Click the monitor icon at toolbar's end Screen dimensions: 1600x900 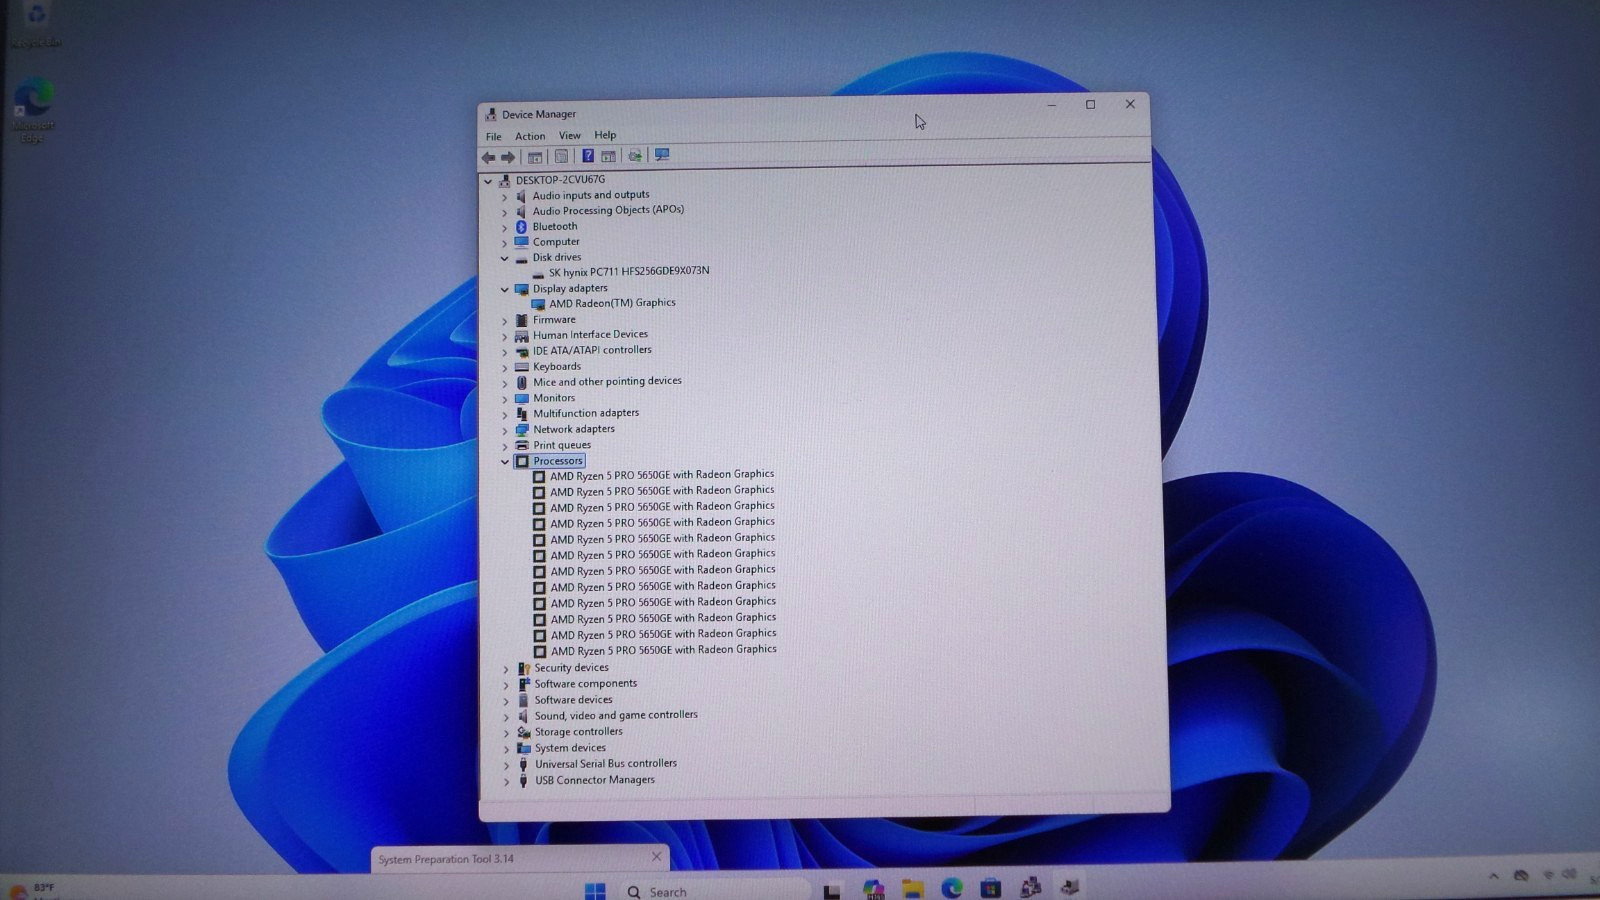pos(662,155)
